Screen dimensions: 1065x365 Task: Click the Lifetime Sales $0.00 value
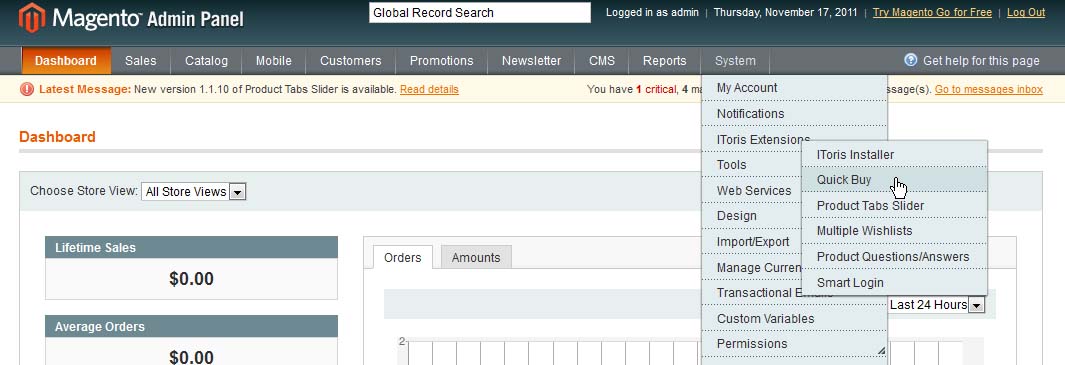pos(192,279)
